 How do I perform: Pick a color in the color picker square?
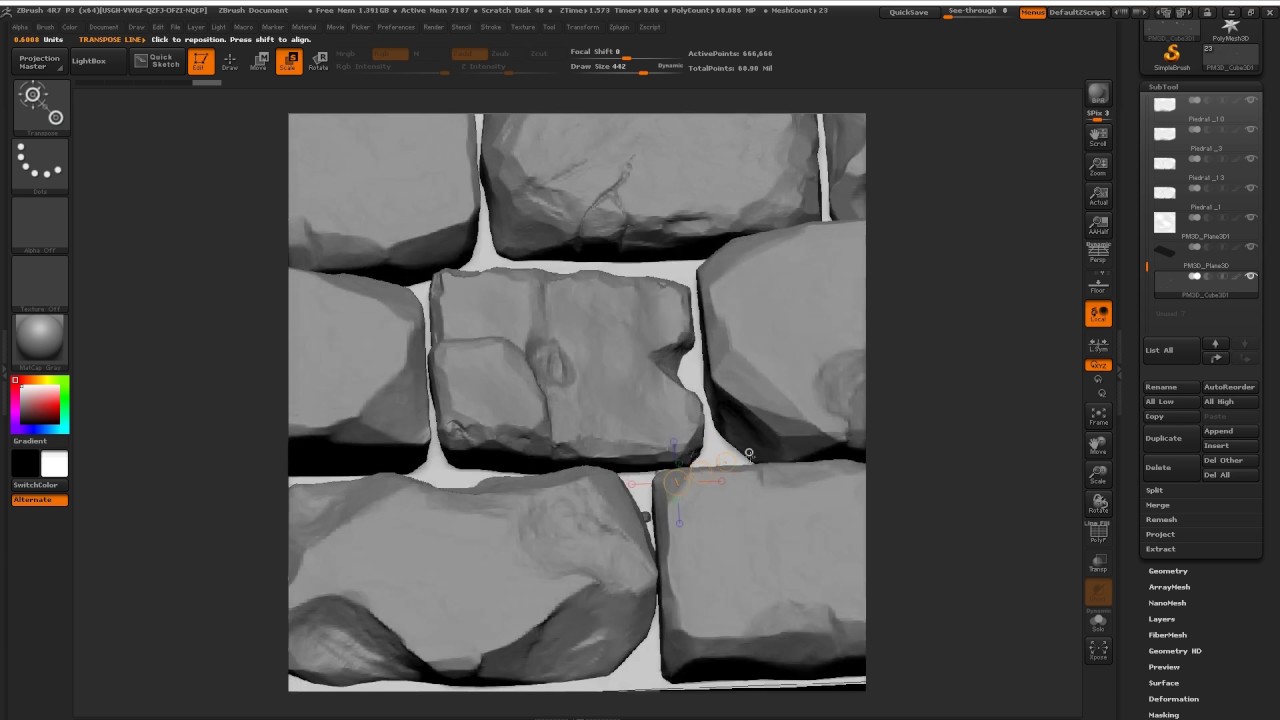pyautogui.click(x=41, y=405)
